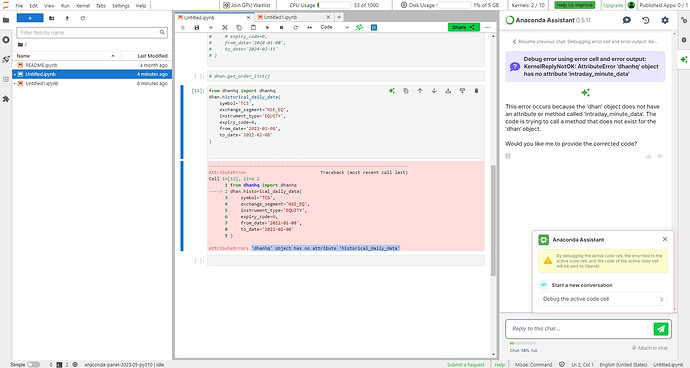The height and width of the screenshot is (368, 690).
Task: Open Anaconda Assistant settings gear
Action: point(665,20)
